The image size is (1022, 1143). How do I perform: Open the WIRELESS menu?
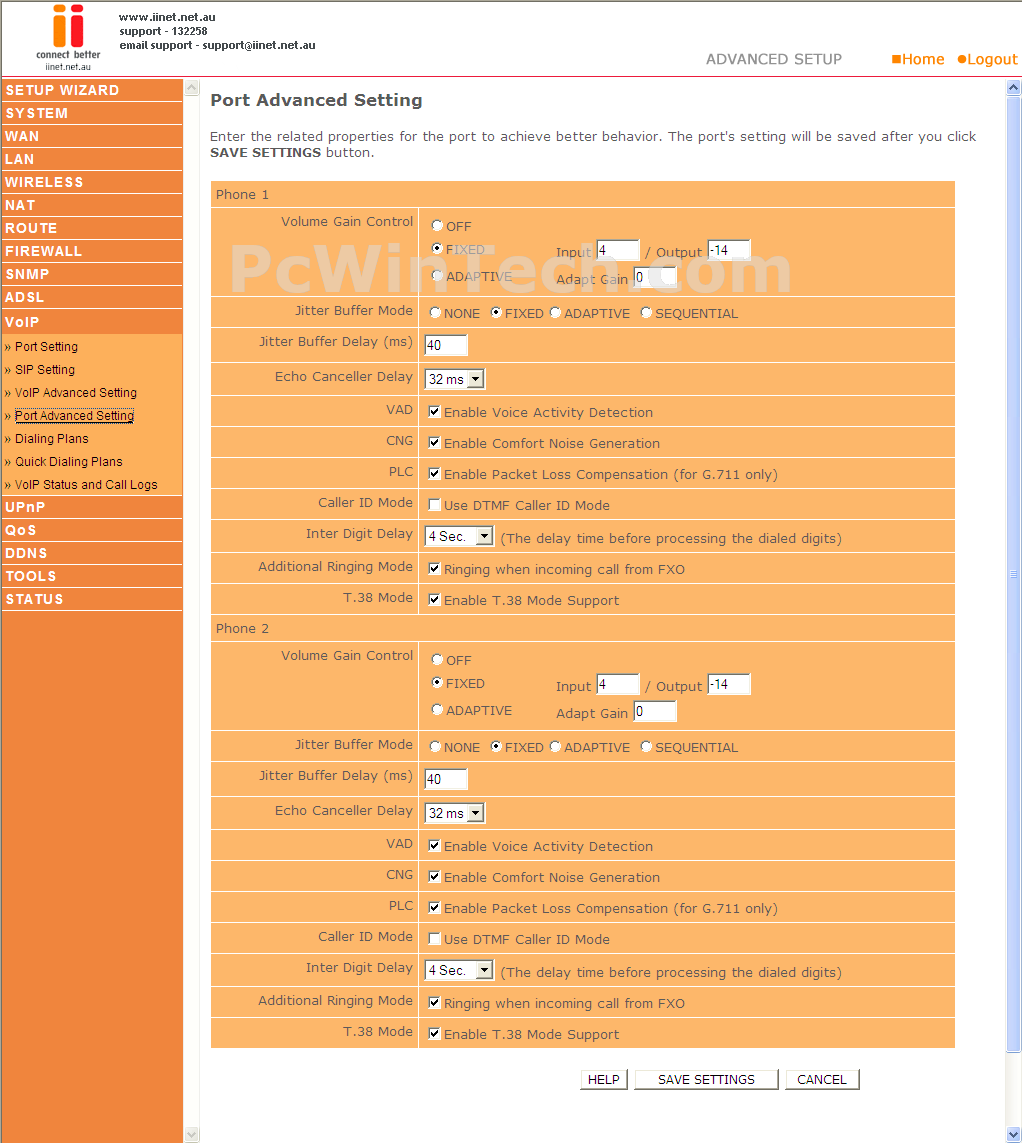[x=92, y=182]
